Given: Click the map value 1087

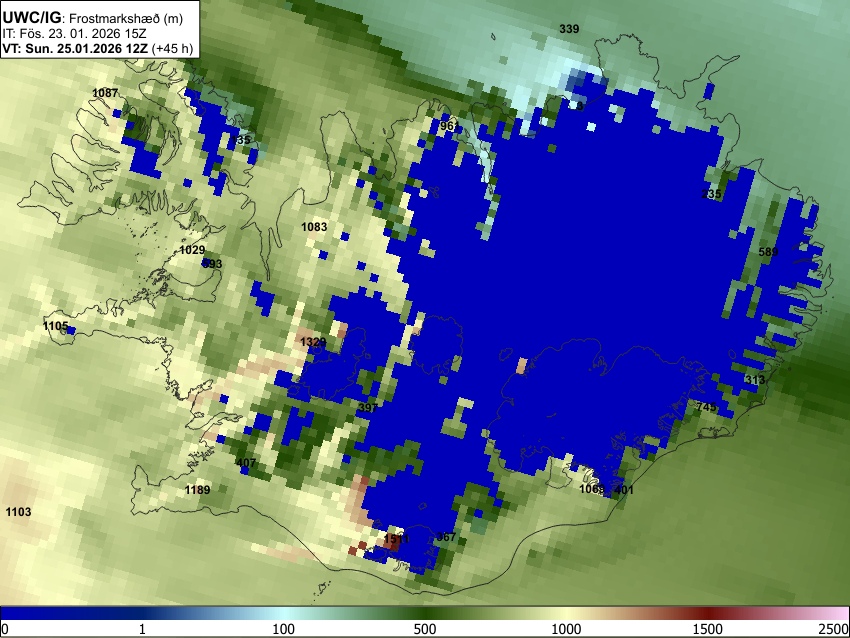Looking at the screenshot, I should (105, 93).
